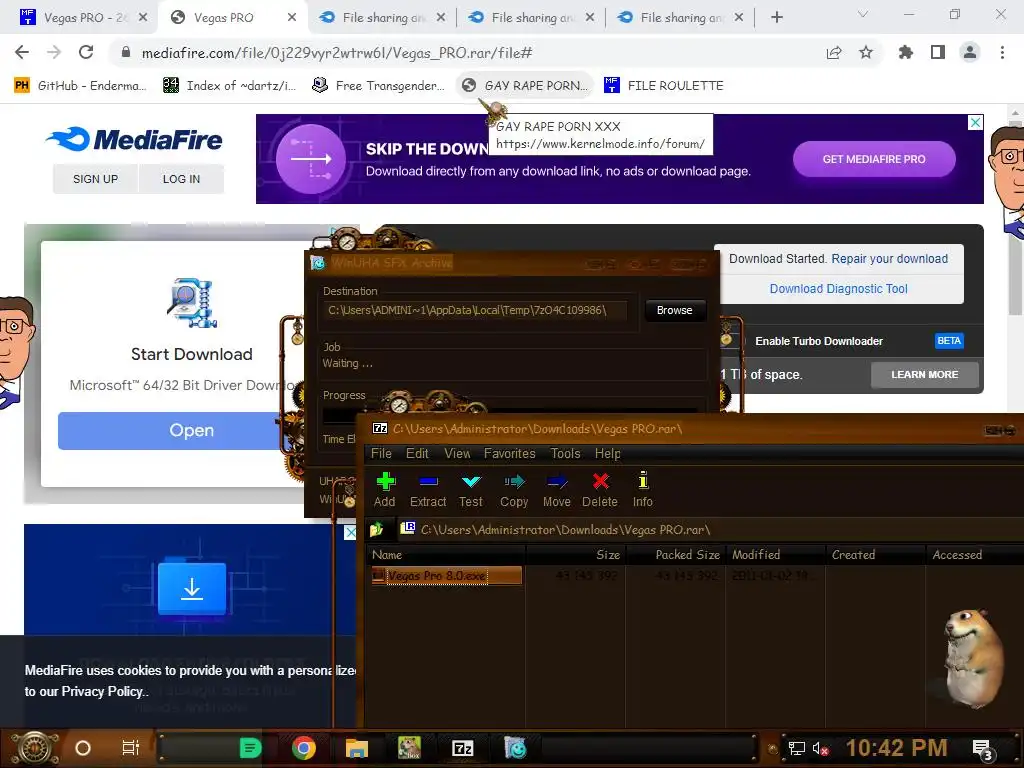Open the Tools menu in 7-Zip
Image resolution: width=1024 pixels, height=768 pixels.
565,453
